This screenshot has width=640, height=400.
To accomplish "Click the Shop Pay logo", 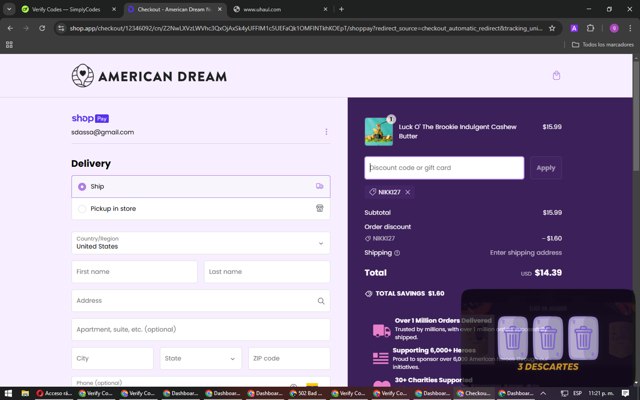I will coord(90,118).
